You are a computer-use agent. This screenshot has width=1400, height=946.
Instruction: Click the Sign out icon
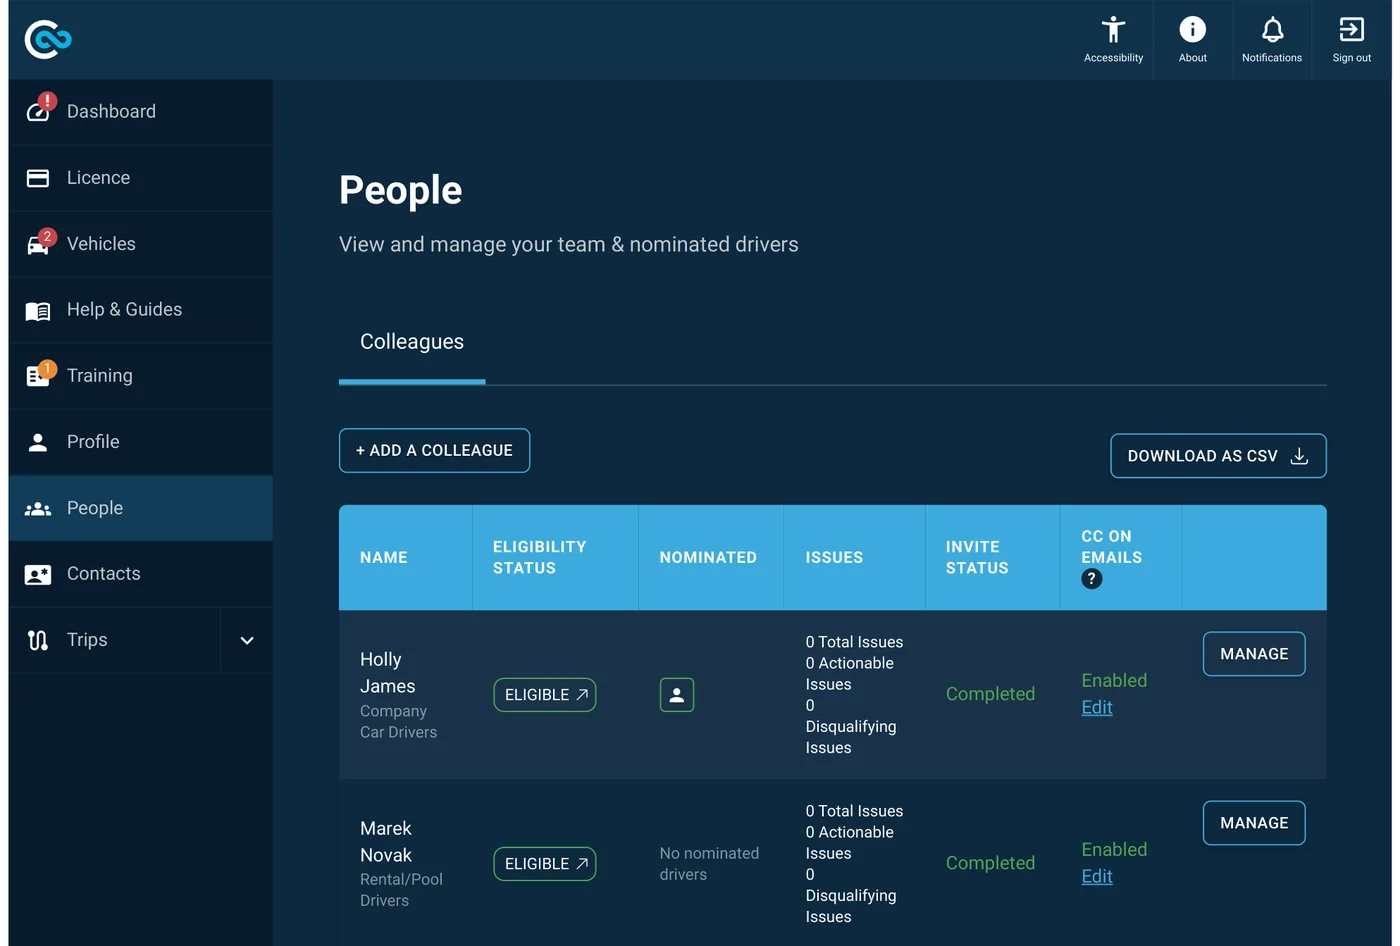[1351, 30]
